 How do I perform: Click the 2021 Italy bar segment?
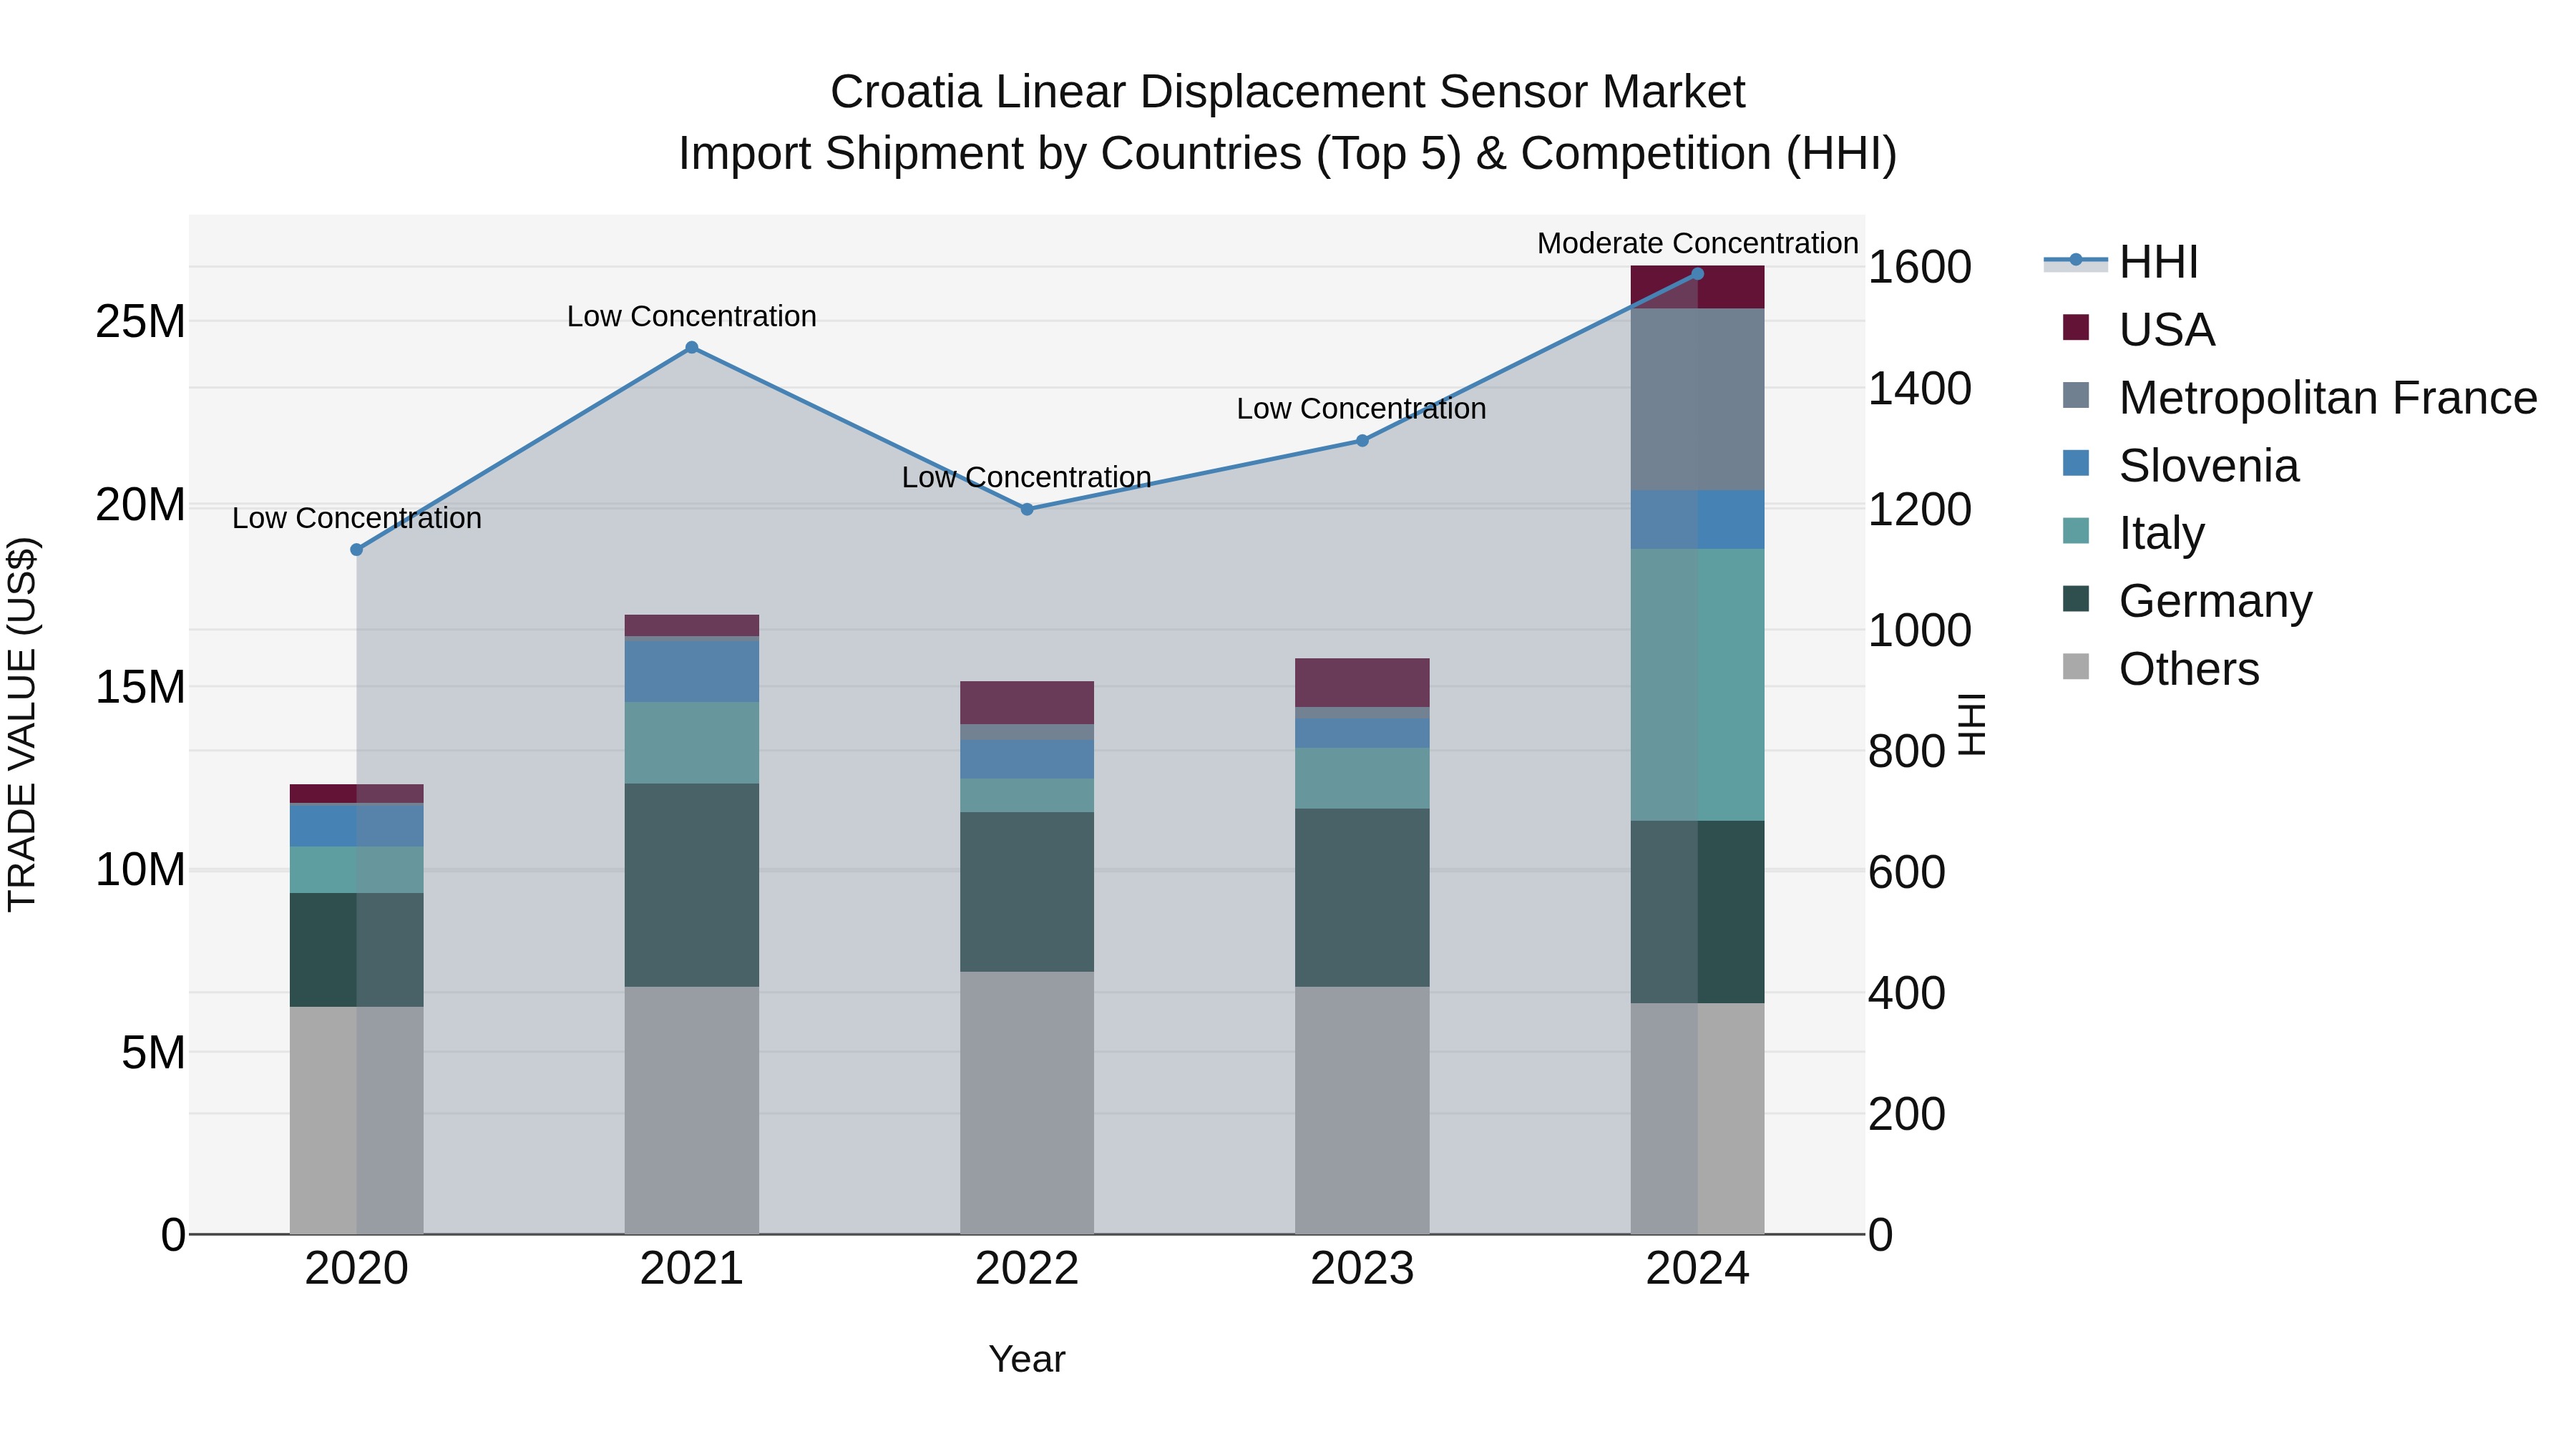[692, 743]
